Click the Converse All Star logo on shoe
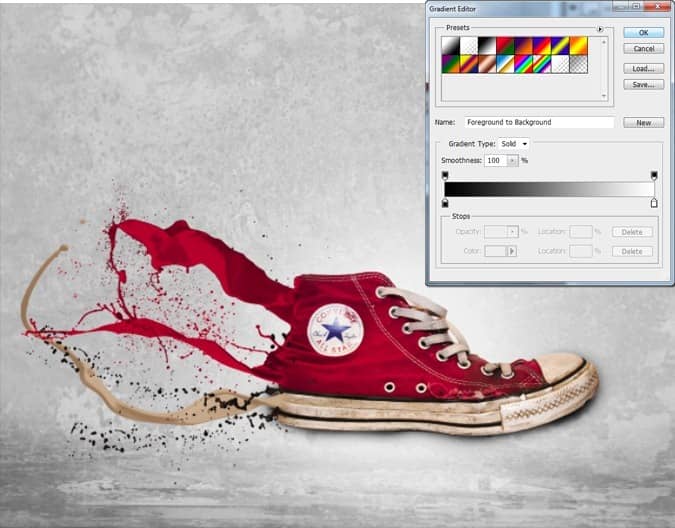 coord(335,330)
